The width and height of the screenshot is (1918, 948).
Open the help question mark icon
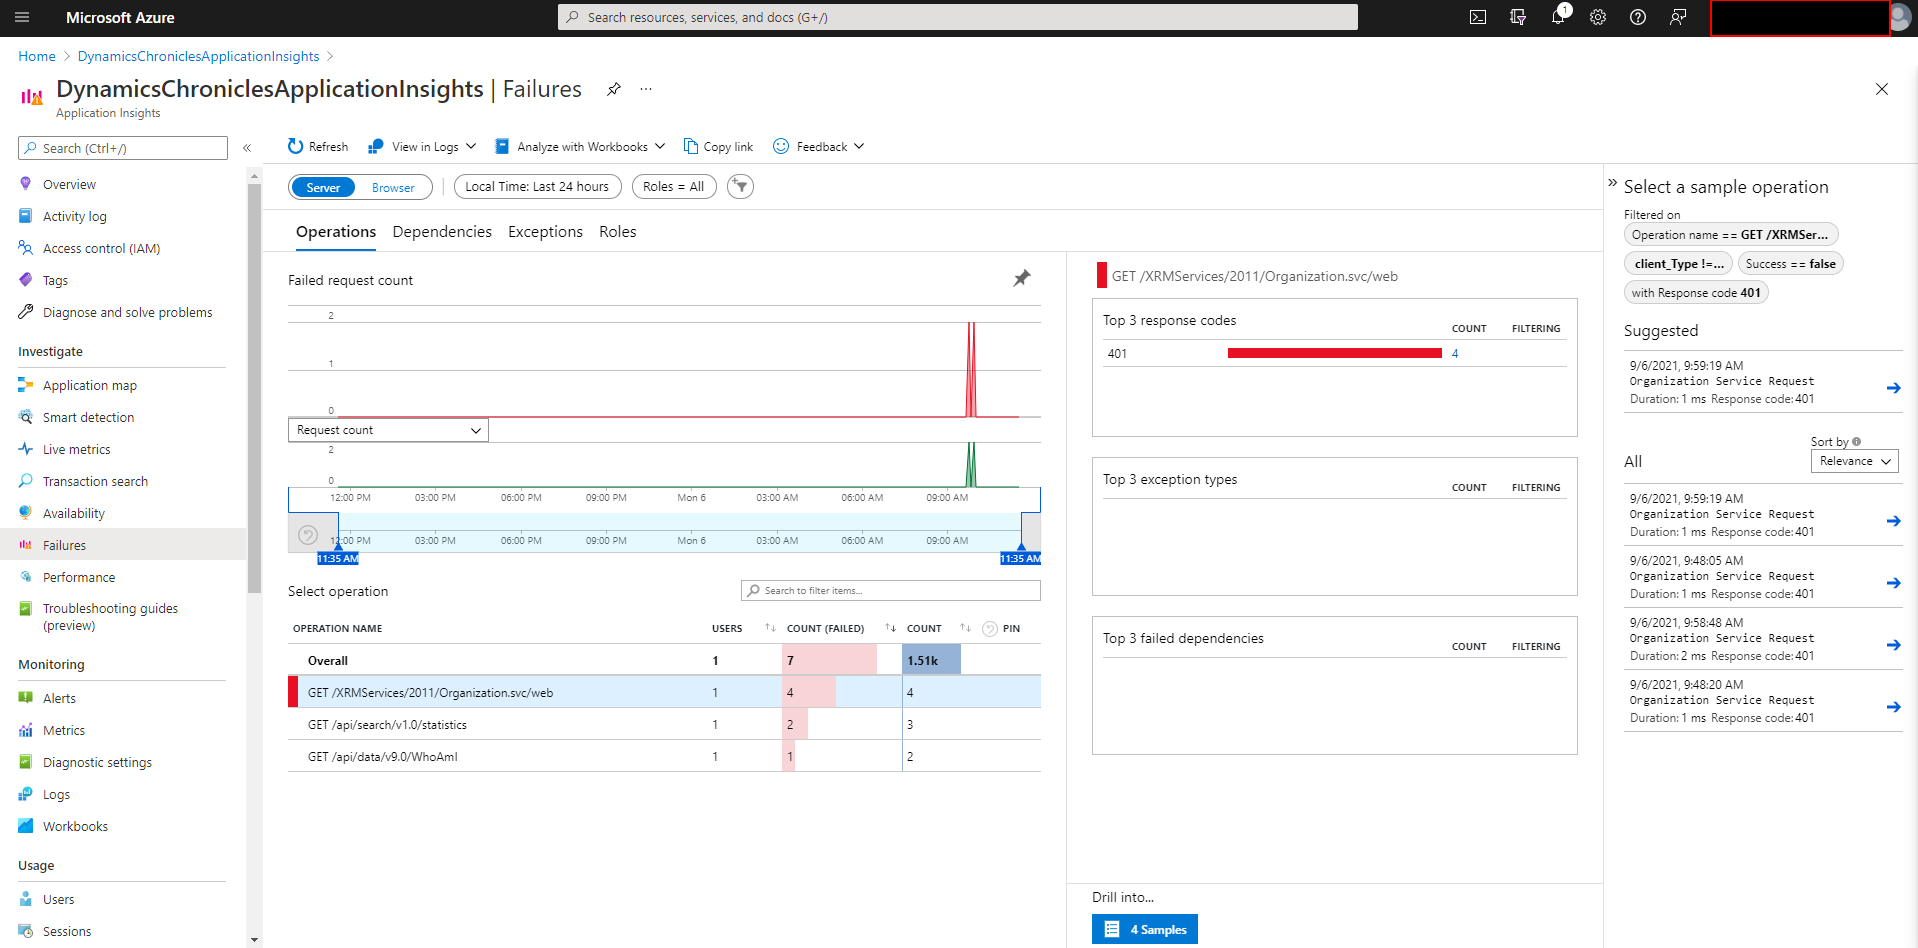pos(1638,17)
